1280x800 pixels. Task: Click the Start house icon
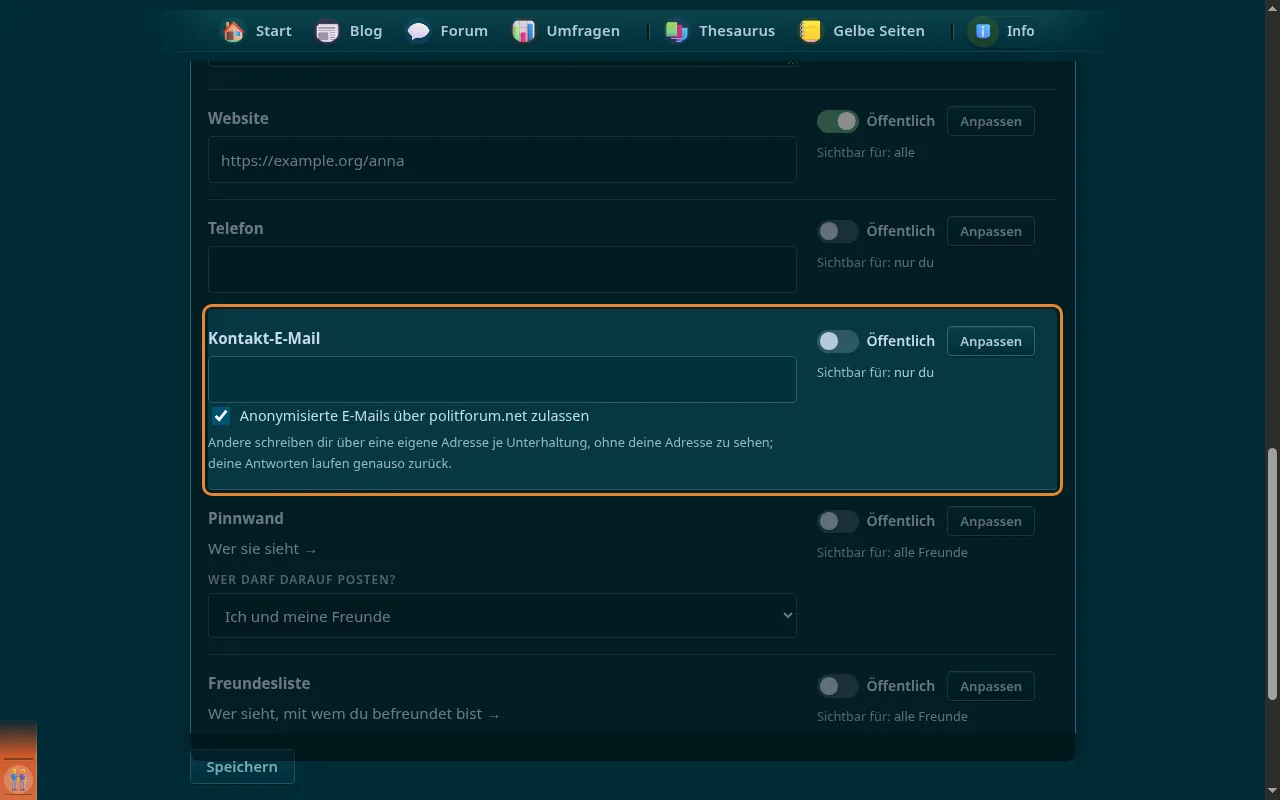tap(233, 31)
